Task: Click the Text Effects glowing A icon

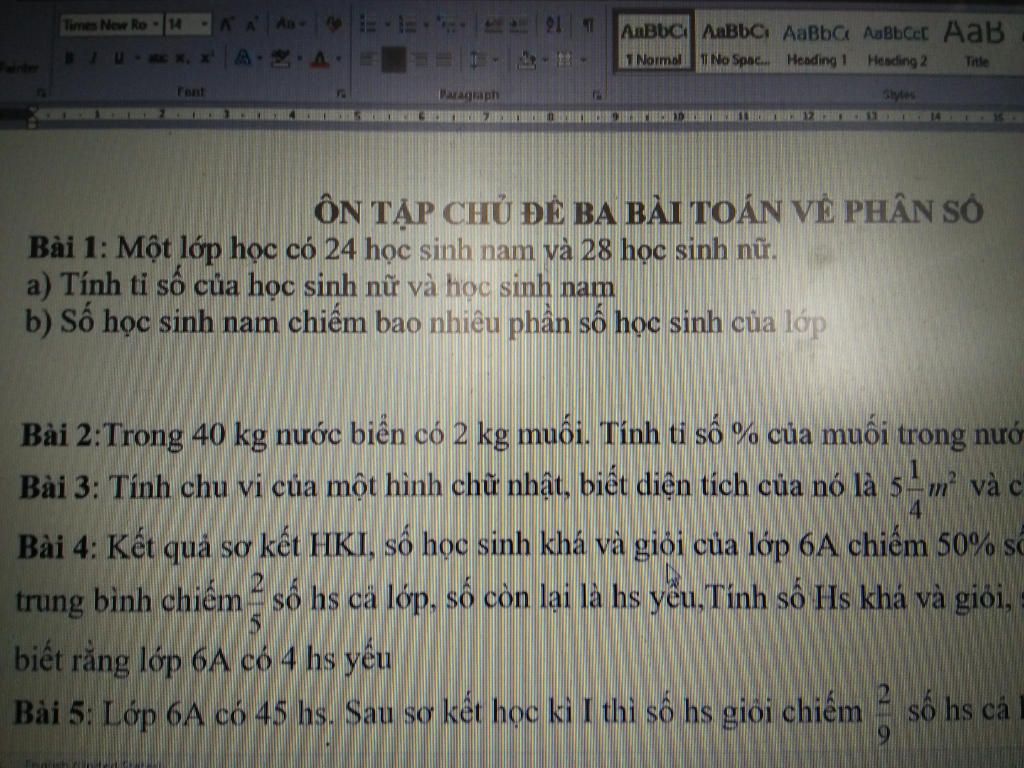Action: (x=242, y=58)
